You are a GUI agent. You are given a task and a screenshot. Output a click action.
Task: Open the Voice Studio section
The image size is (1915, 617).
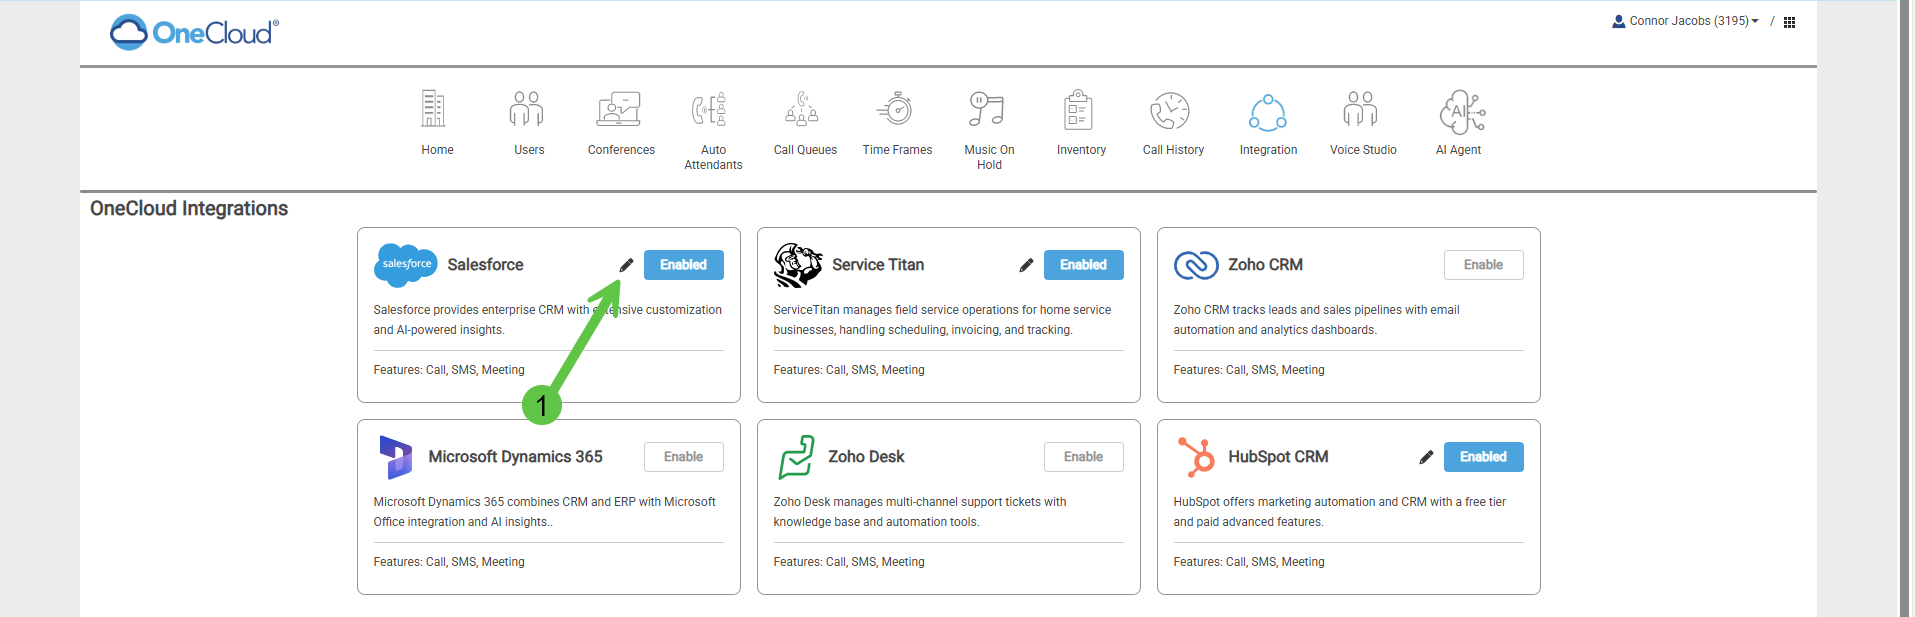coord(1361,110)
